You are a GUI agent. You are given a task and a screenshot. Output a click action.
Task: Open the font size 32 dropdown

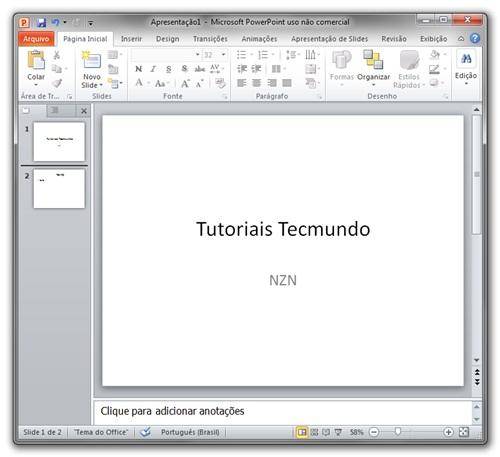pyautogui.click(x=223, y=55)
